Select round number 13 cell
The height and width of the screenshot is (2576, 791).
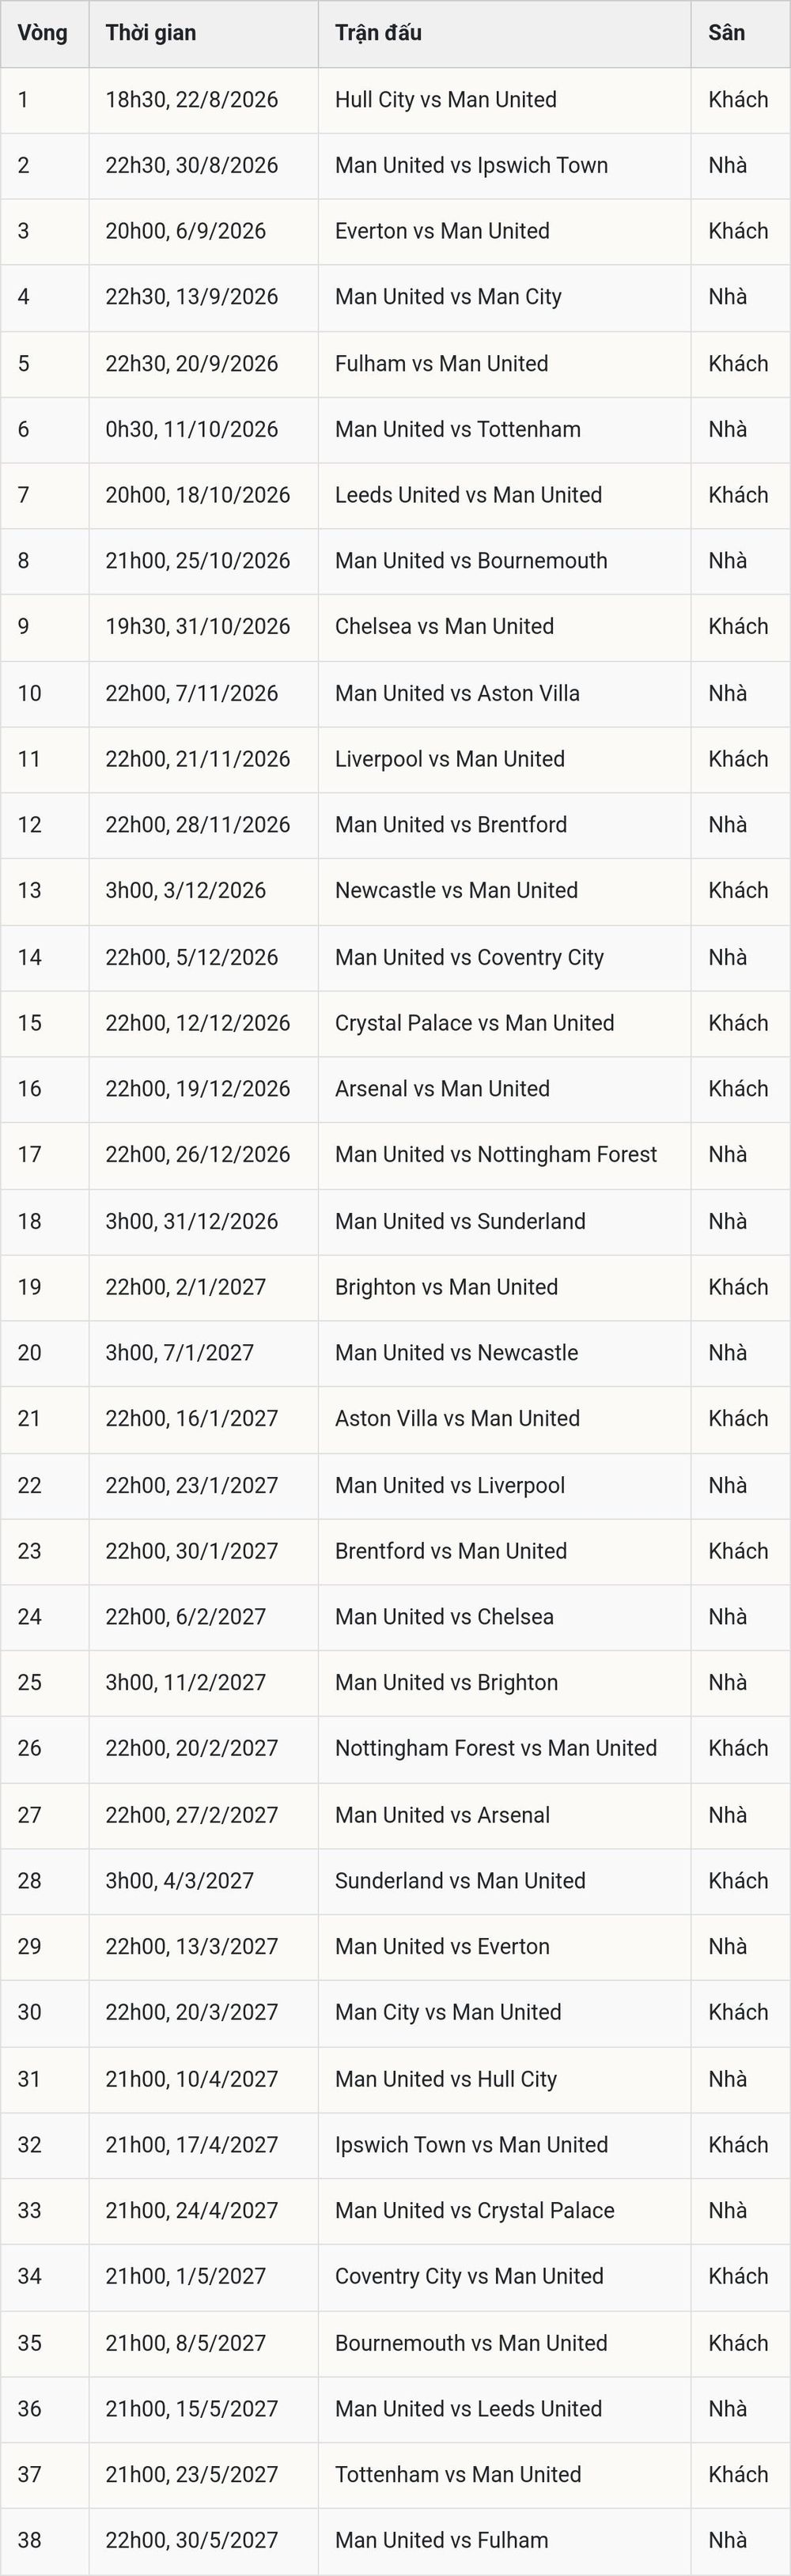(44, 891)
